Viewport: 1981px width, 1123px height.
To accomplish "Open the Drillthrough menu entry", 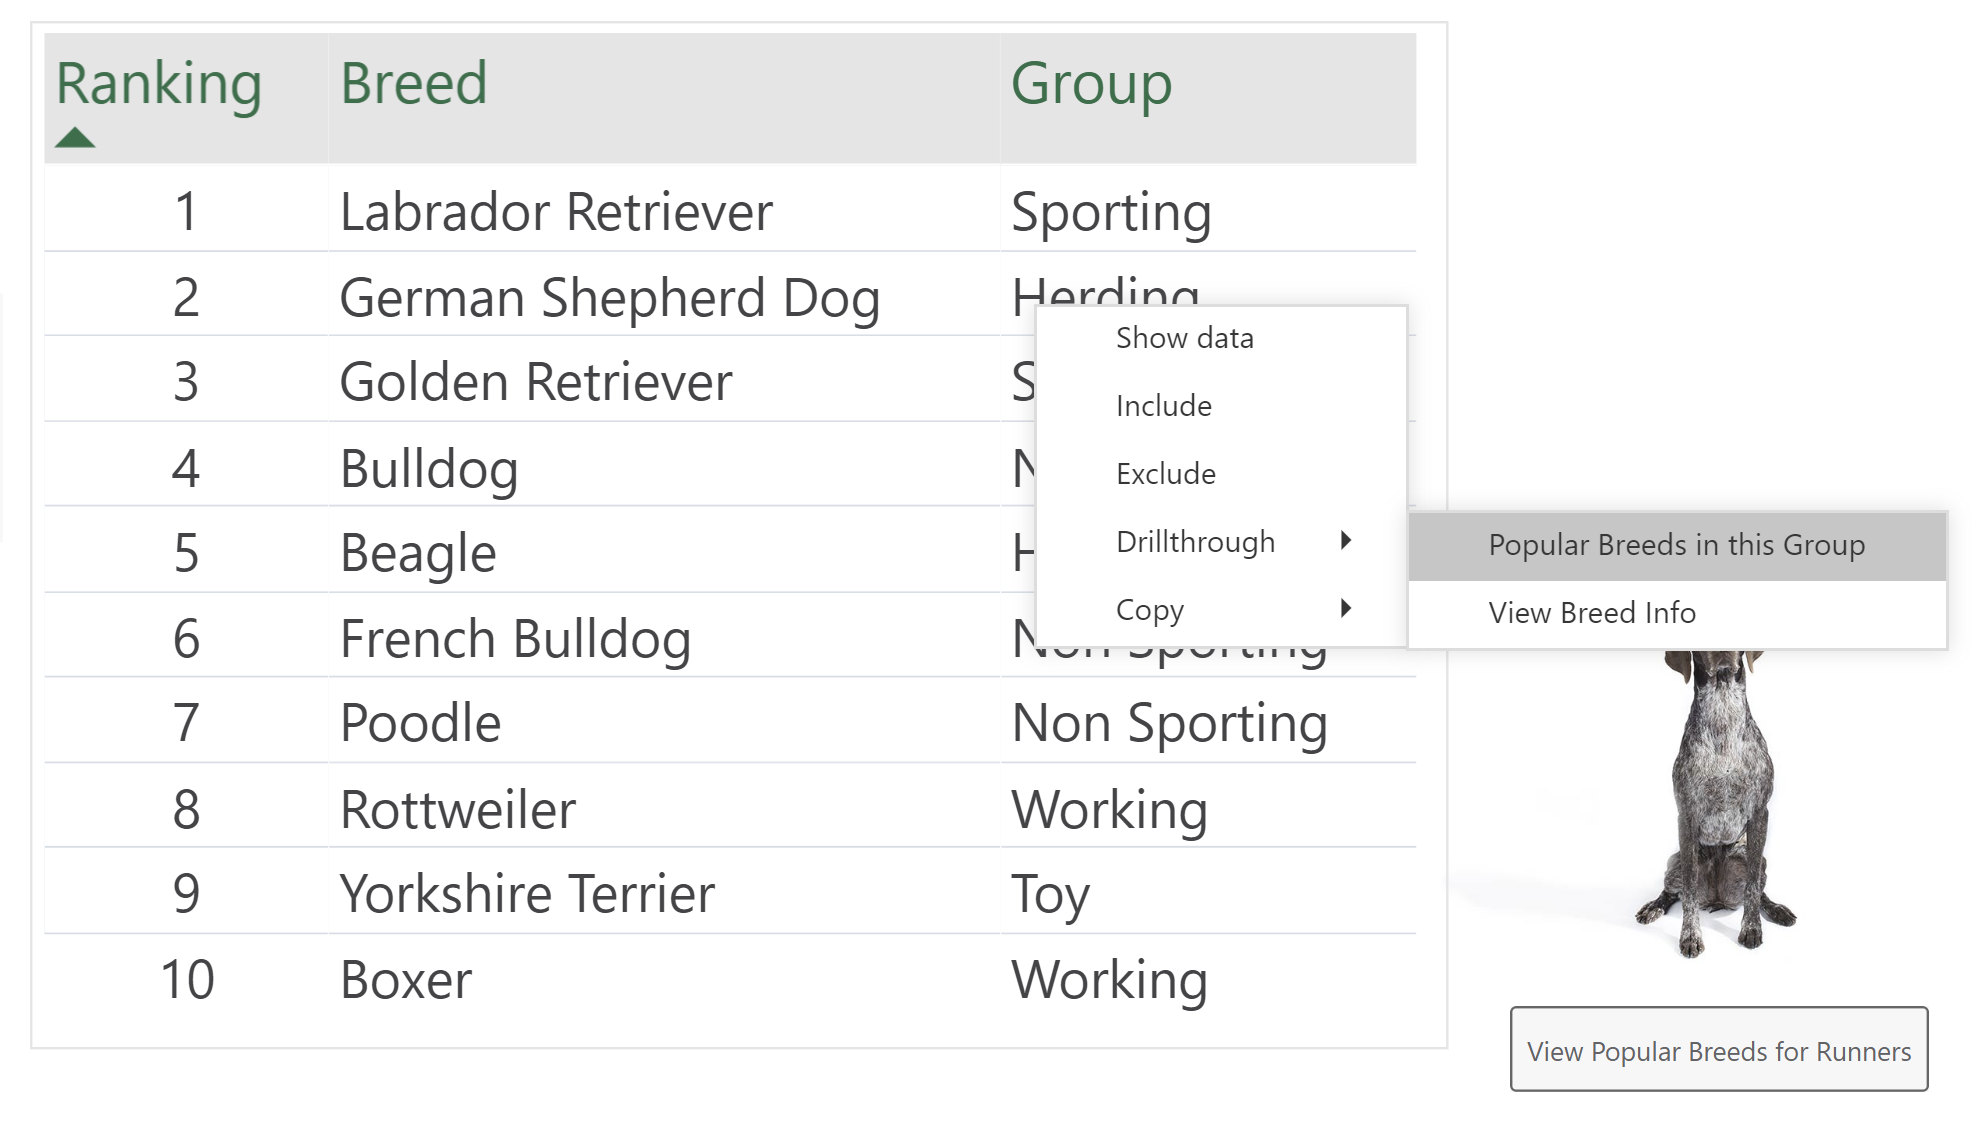I will pyautogui.click(x=1222, y=541).
